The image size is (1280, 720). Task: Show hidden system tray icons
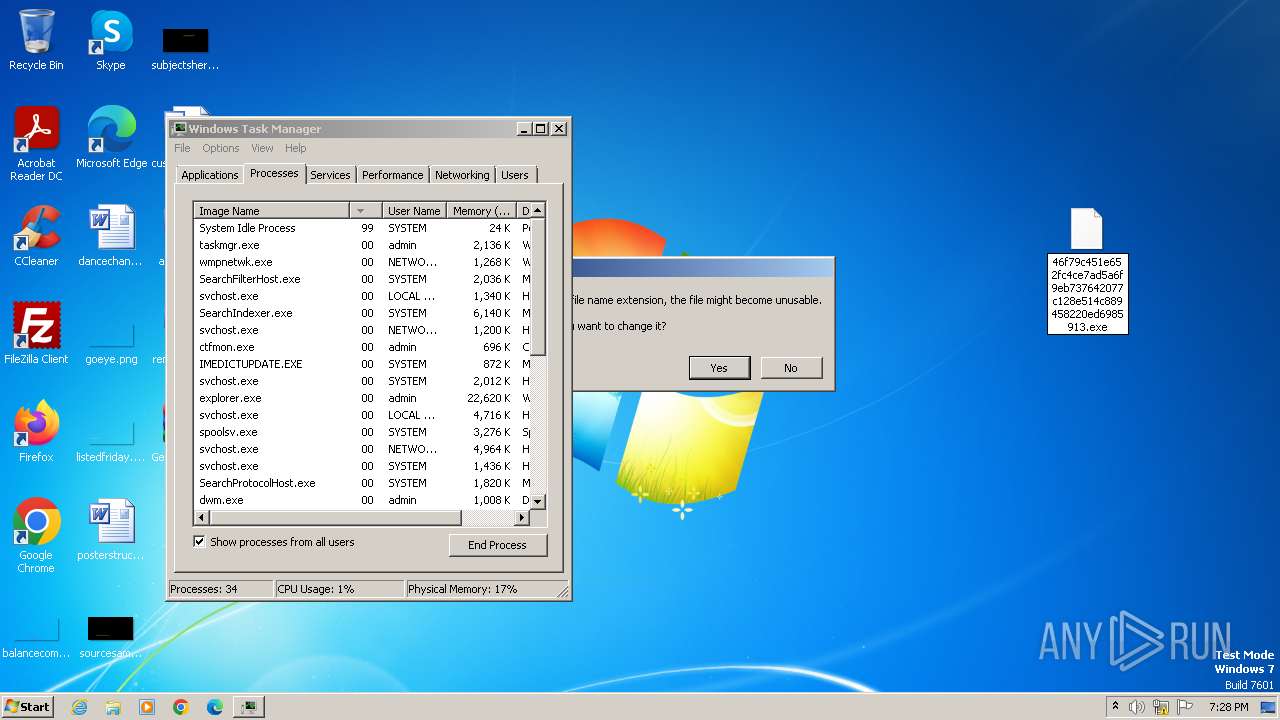[x=1116, y=707]
